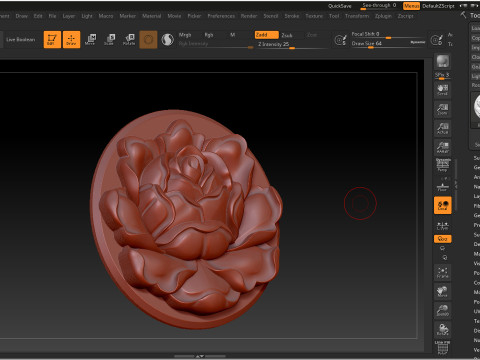Click the Frame mesh icon
Screen dimensions: 480x360
pyautogui.click(x=443, y=272)
